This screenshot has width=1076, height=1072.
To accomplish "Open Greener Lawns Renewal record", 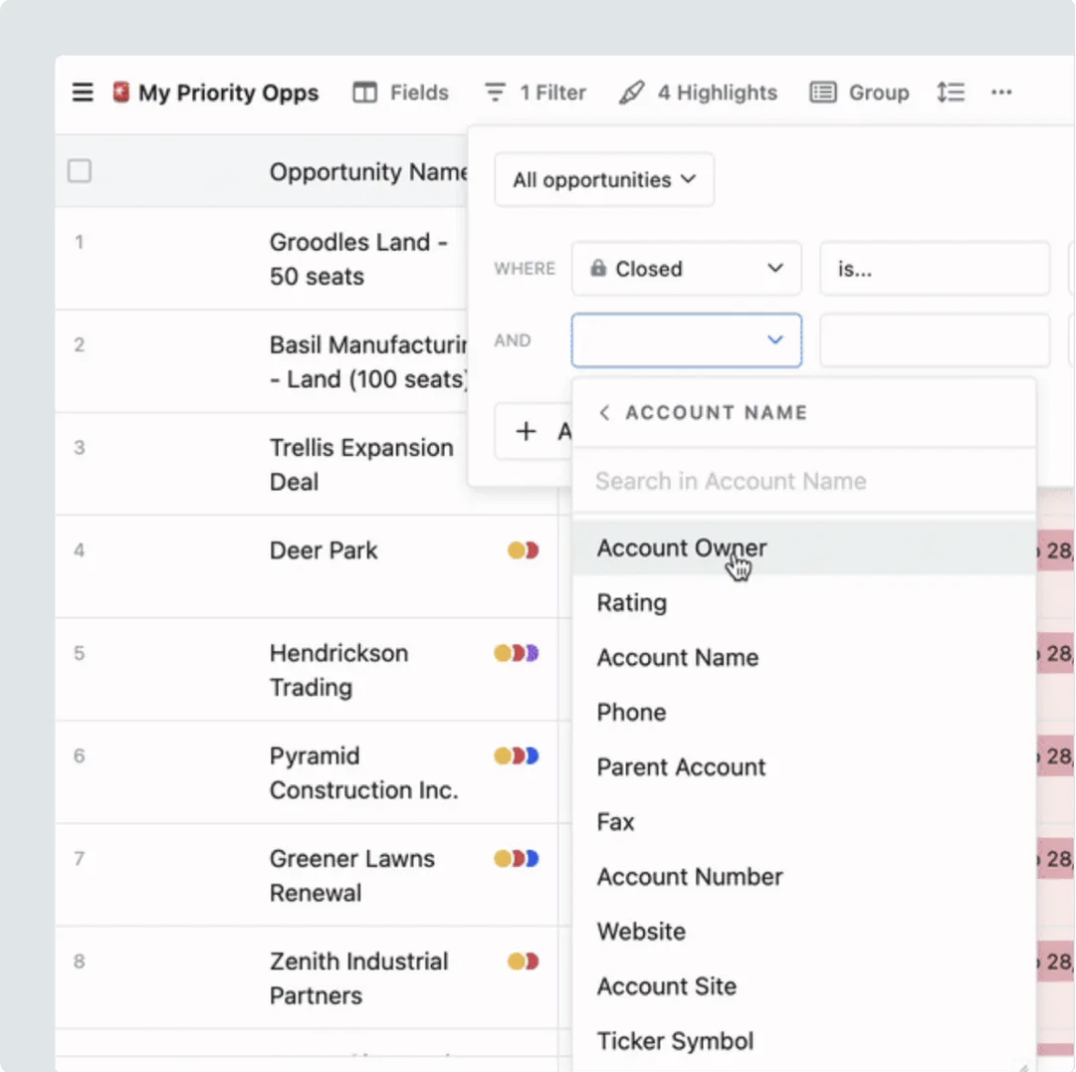I will point(352,876).
